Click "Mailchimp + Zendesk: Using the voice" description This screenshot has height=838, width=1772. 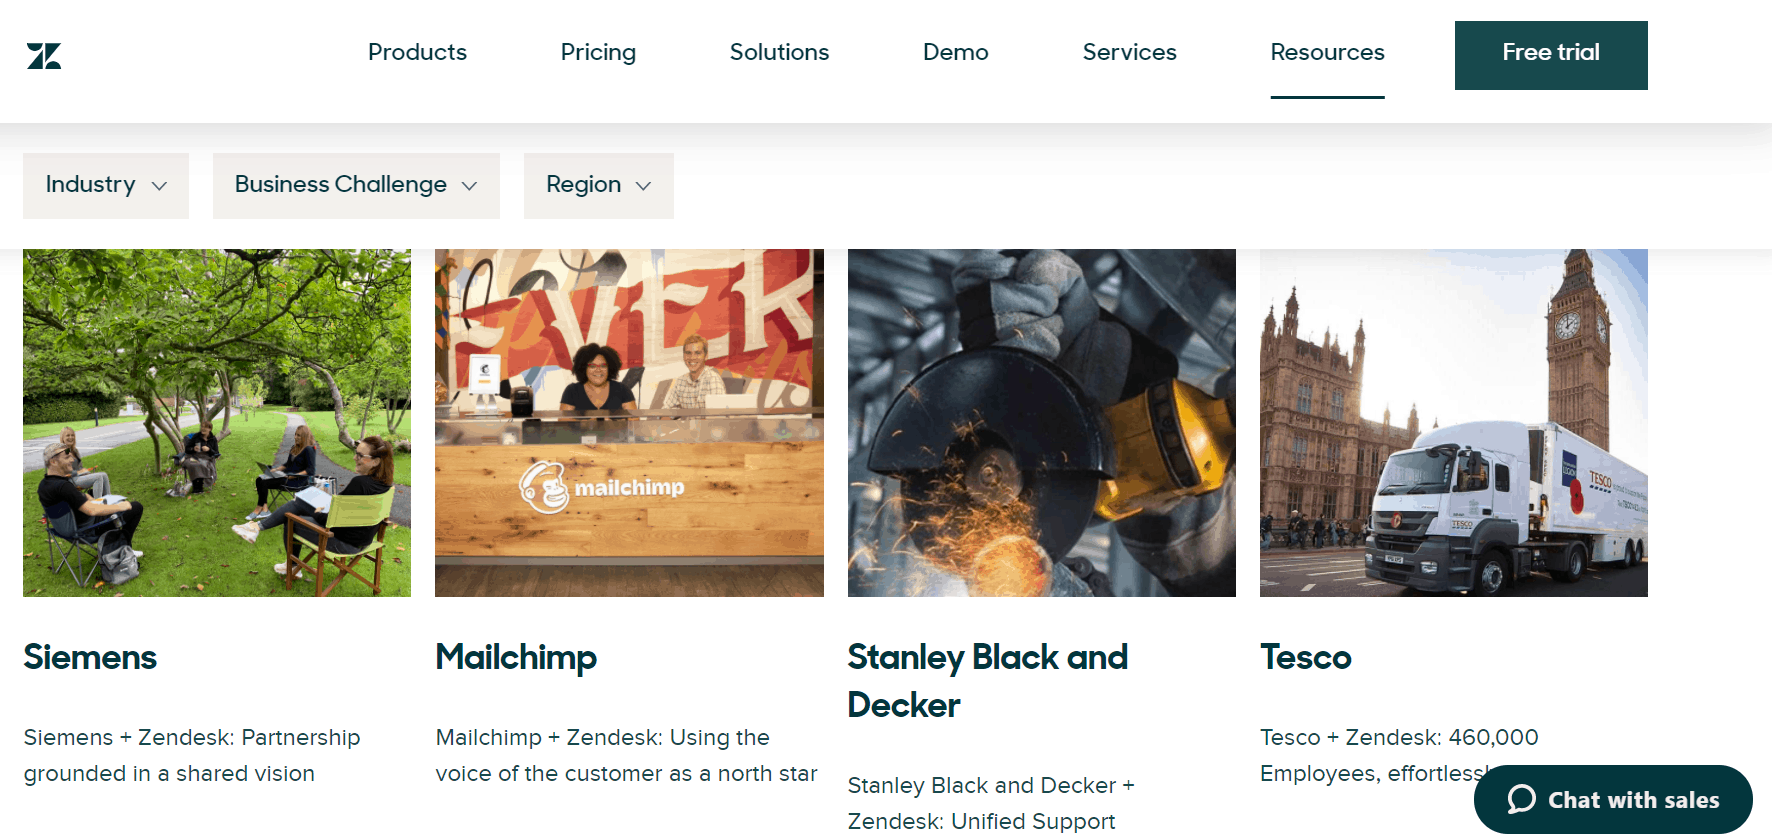click(x=626, y=755)
